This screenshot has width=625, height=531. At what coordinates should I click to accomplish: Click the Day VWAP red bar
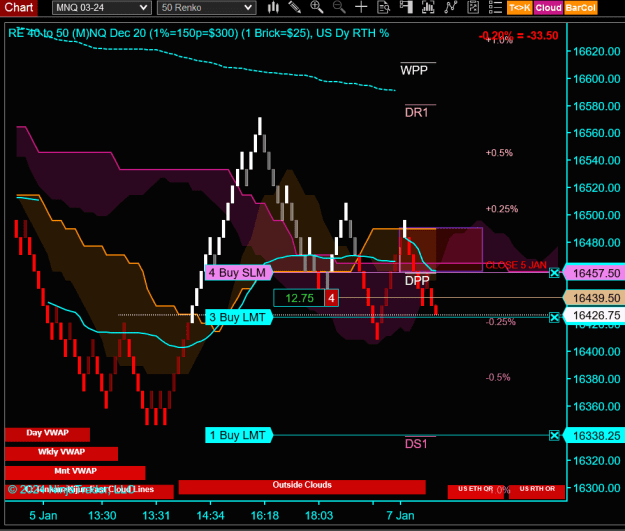coord(47,434)
